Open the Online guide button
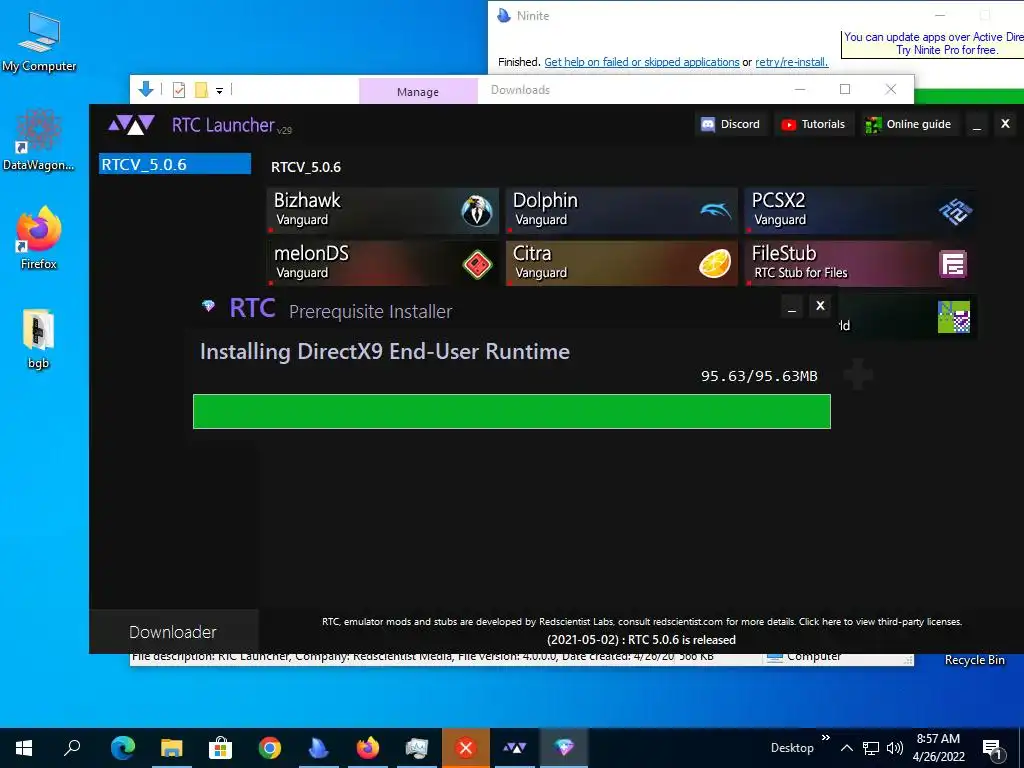1024x768 pixels. point(908,124)
